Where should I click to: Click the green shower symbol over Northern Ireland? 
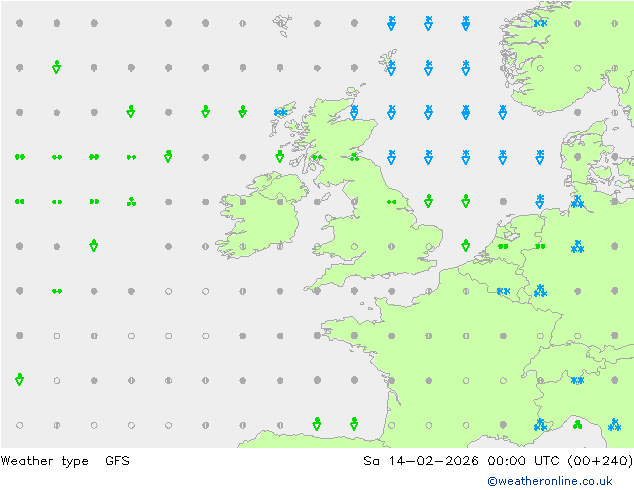click(x=280, y=156)
